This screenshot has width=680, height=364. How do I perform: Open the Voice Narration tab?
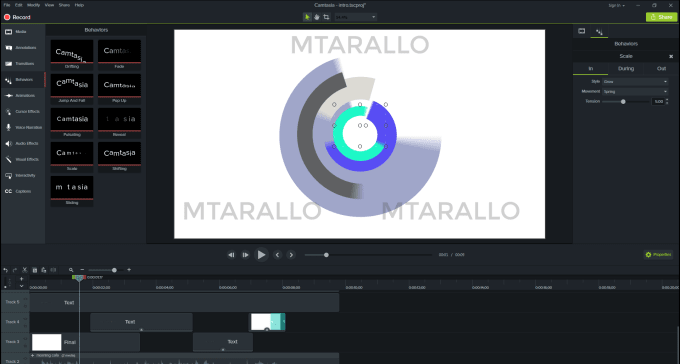pos(23,128)
